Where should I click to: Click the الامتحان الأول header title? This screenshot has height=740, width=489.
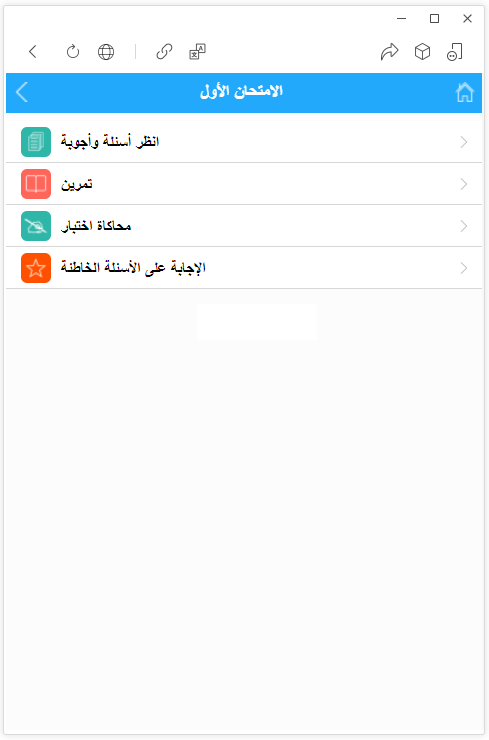(x=241, y=91)
